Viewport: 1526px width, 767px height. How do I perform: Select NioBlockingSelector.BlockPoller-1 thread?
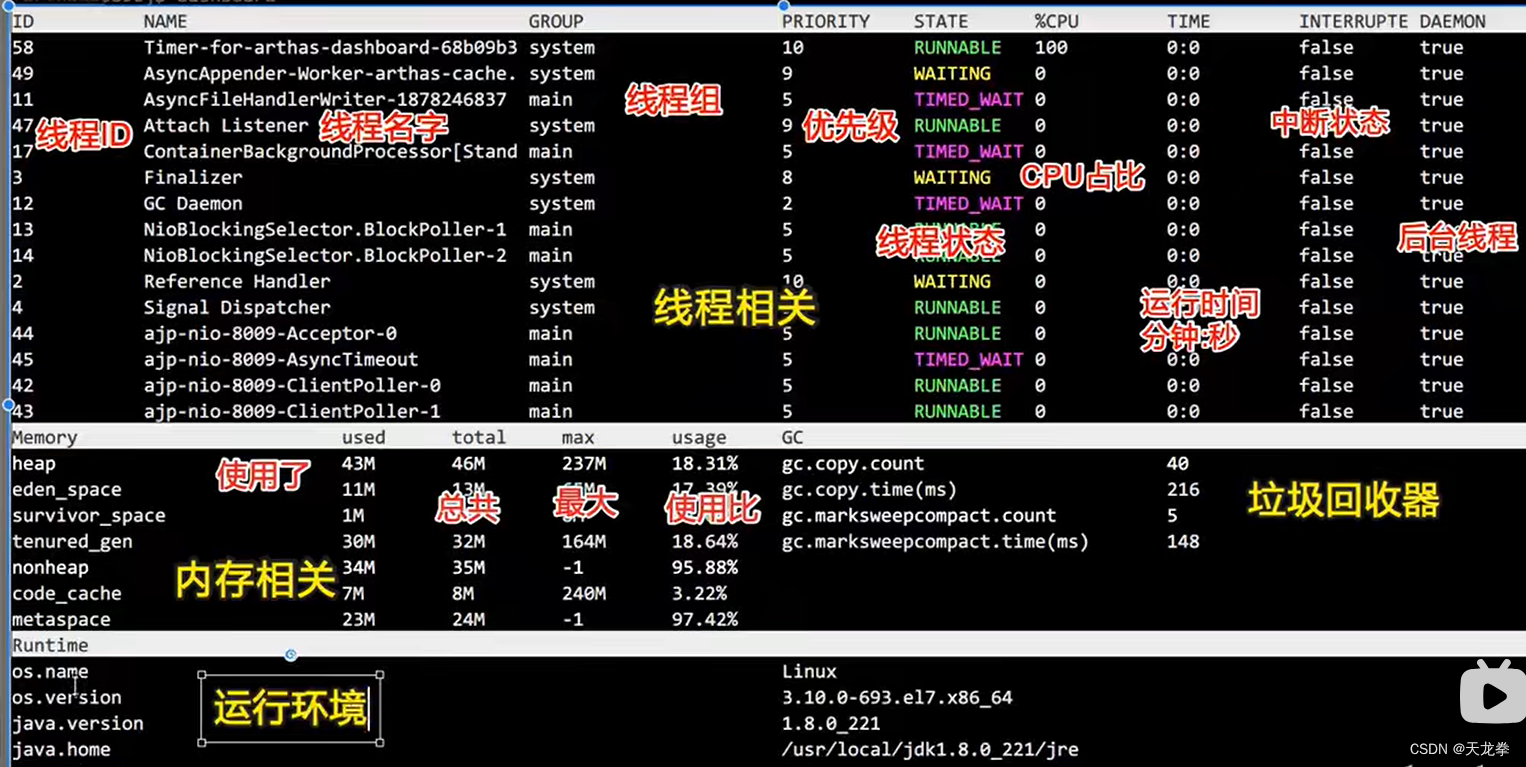(x=325, y=229)
